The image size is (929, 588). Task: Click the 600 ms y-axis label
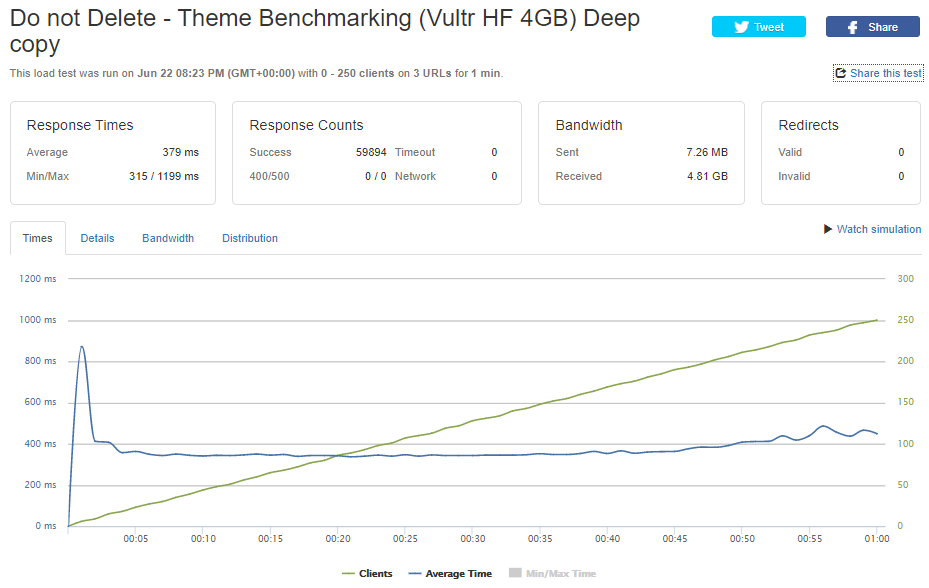pyautogui.click(x=40, y=402)
